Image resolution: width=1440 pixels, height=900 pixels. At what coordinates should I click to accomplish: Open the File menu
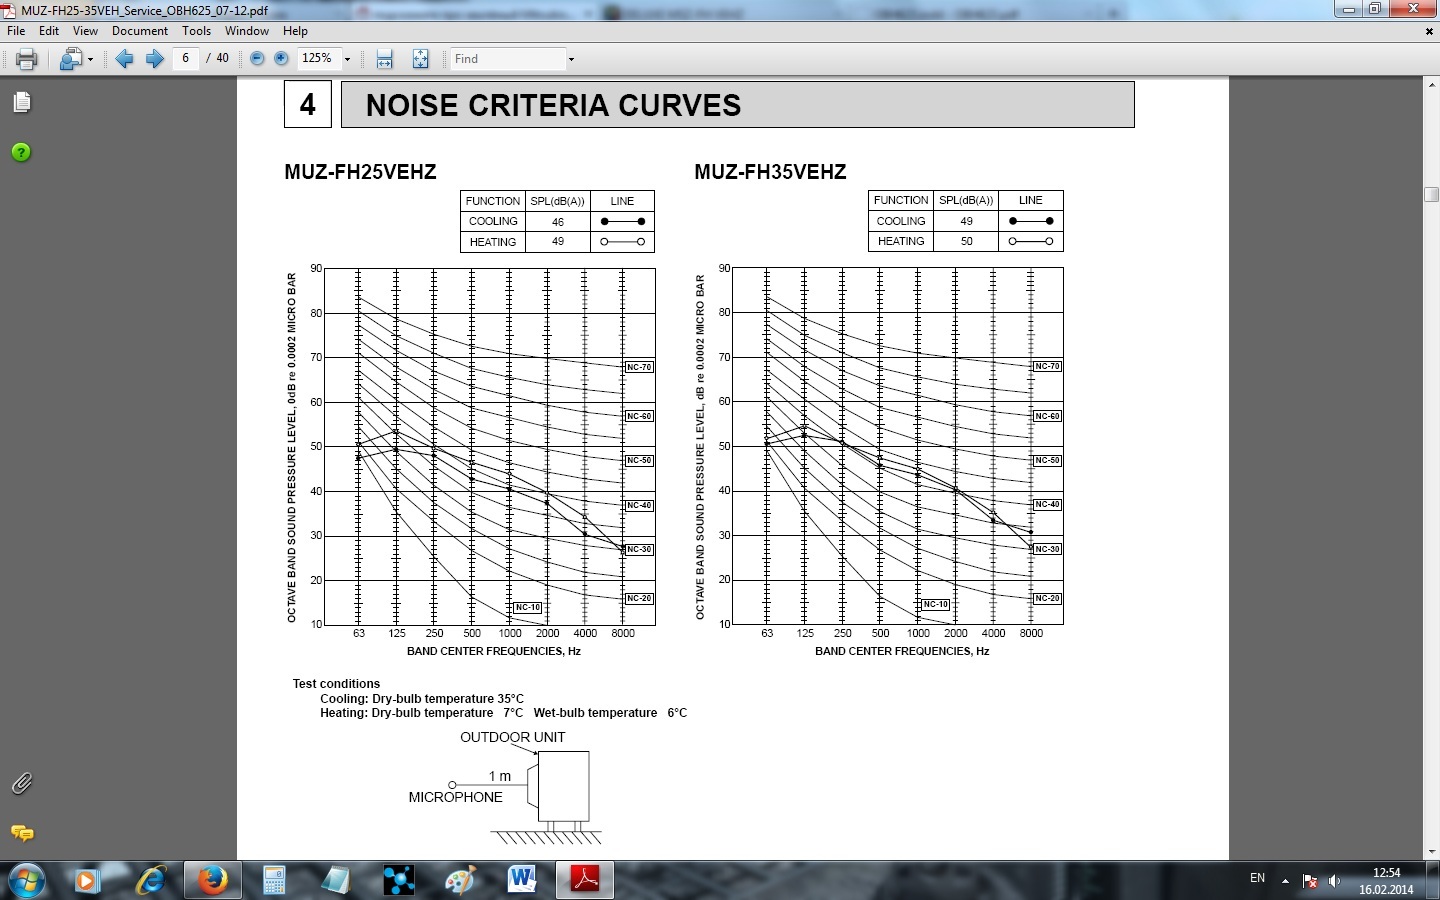16,31
